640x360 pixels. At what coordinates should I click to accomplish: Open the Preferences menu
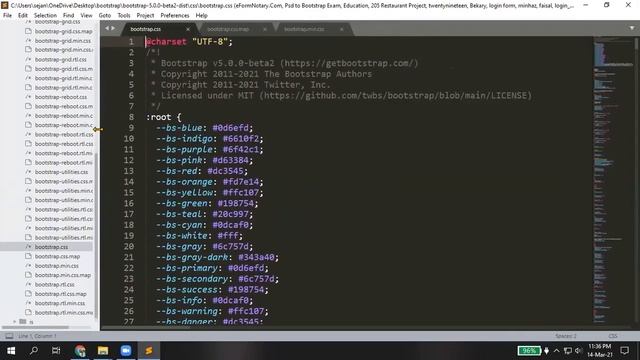(x=175, y=16)
